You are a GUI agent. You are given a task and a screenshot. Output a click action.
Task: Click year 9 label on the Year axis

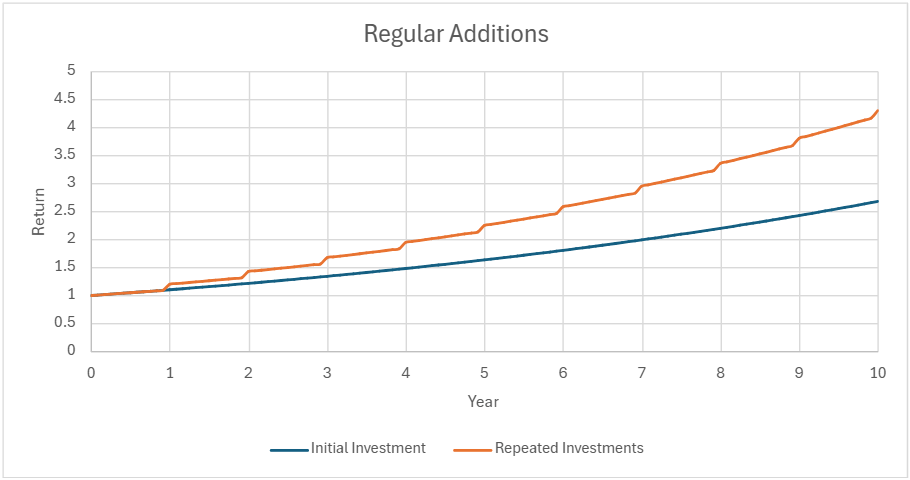click(799, 374)
